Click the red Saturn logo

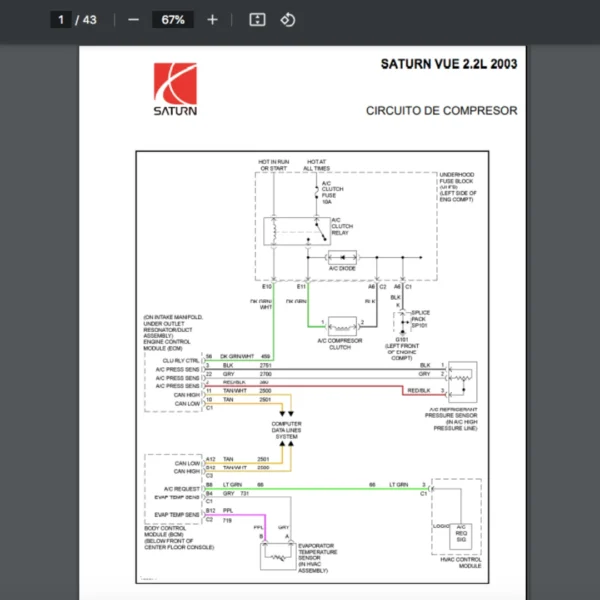(x=175, y=89)
